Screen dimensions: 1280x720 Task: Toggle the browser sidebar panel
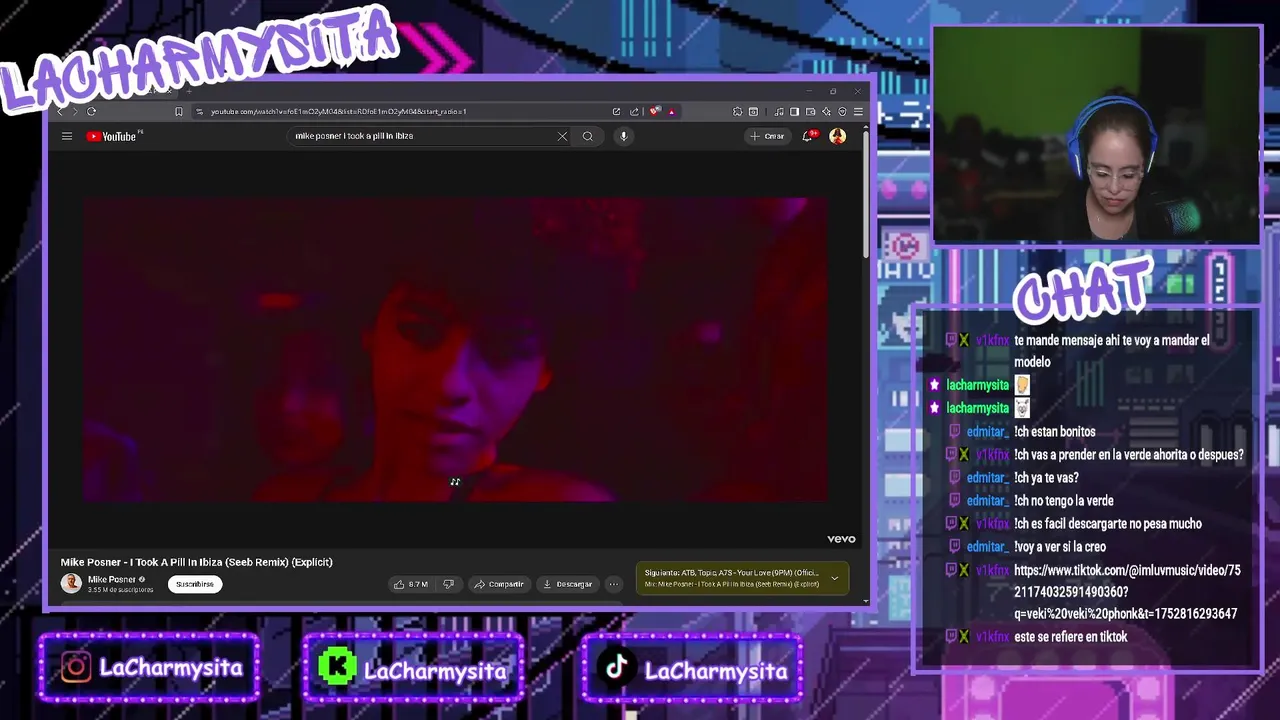[x=794, y=111]
